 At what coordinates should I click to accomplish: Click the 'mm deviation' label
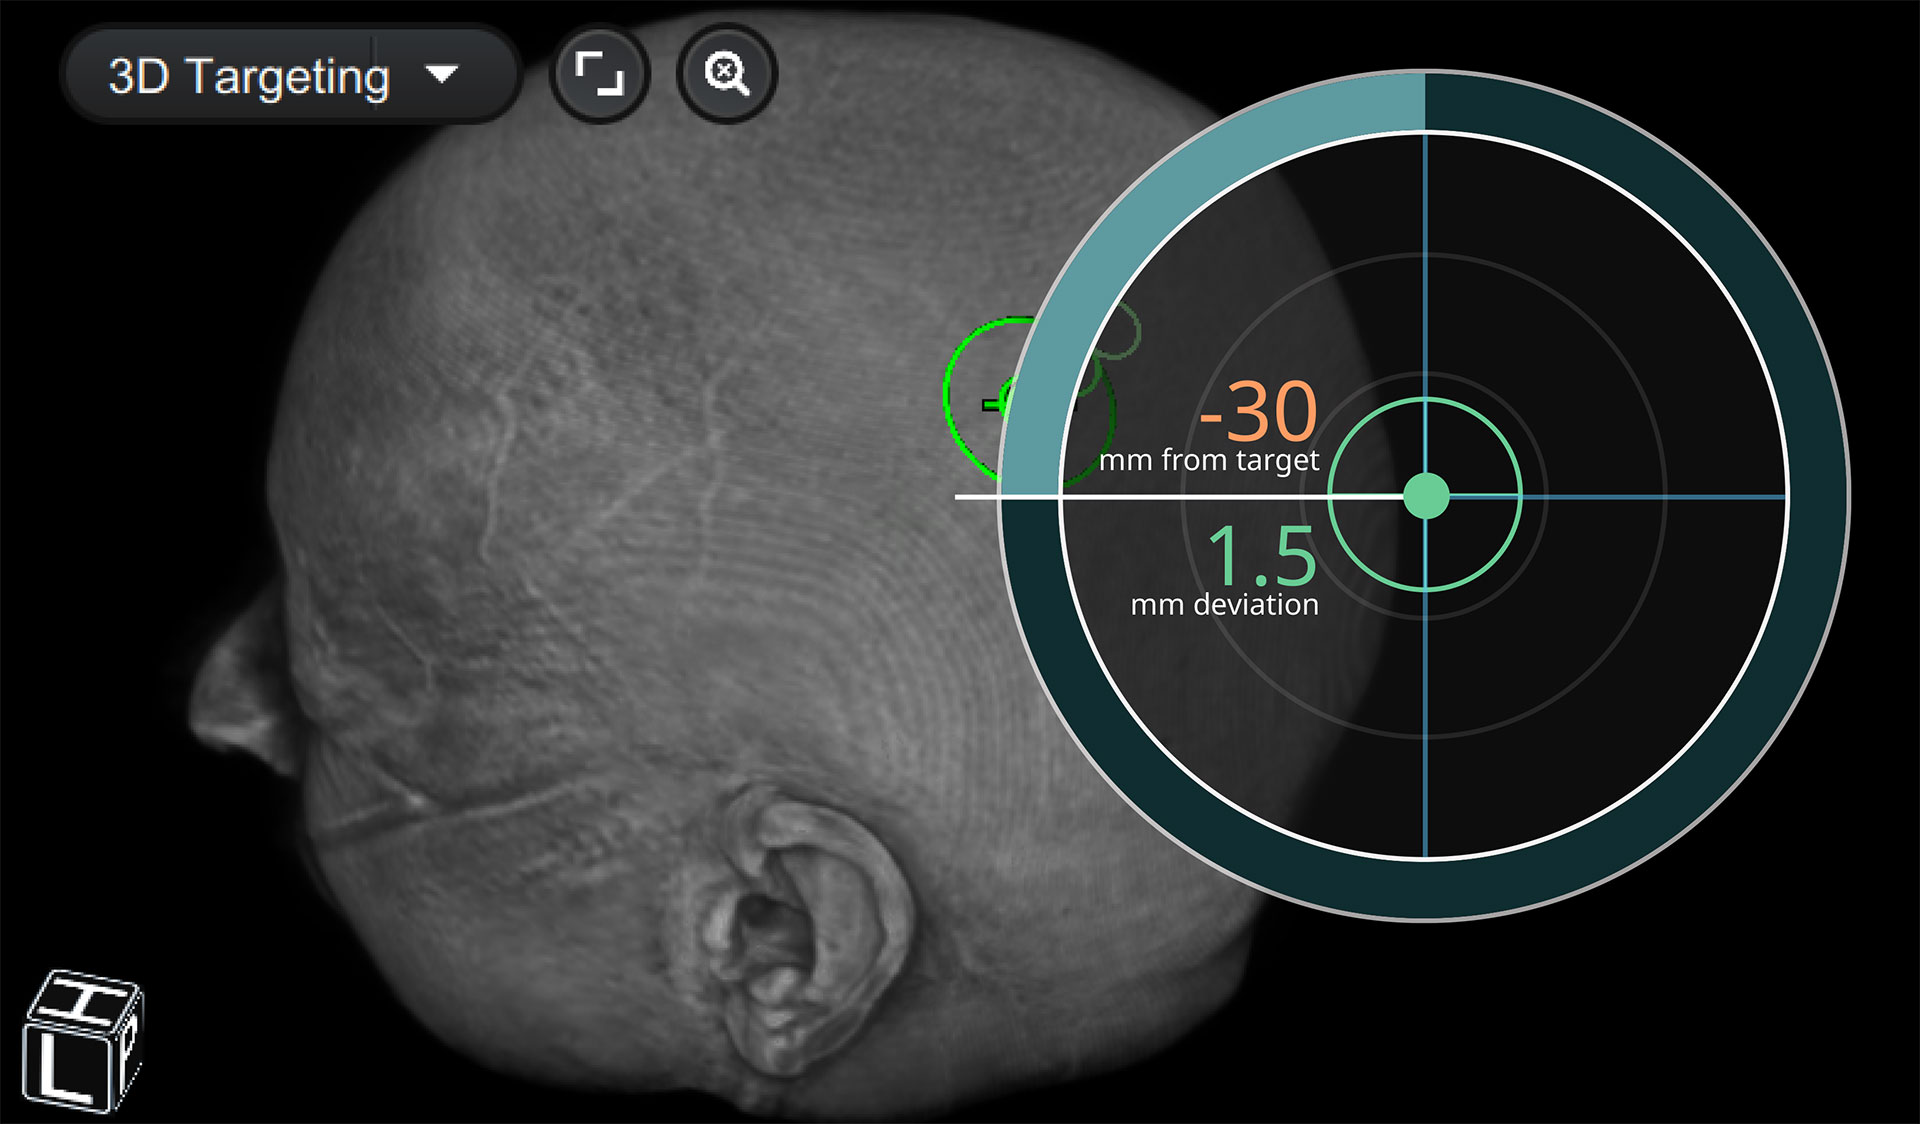pyautogui.click(x=1224, y=605)
